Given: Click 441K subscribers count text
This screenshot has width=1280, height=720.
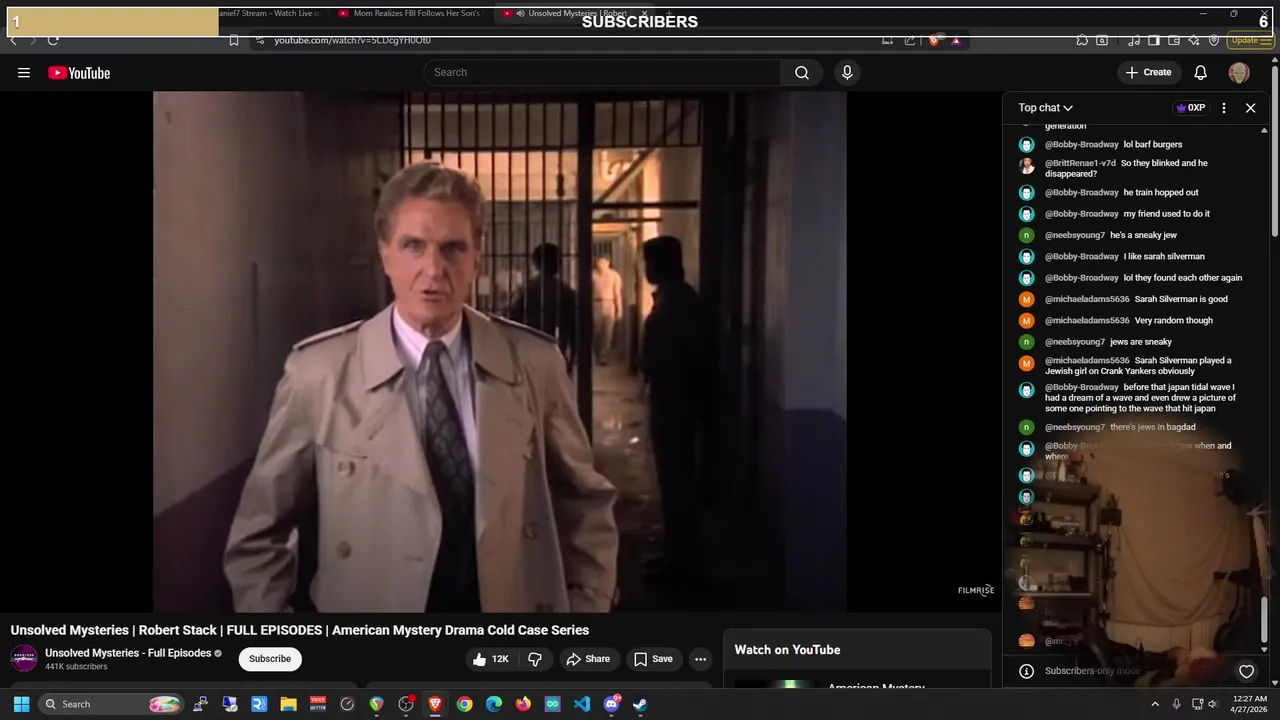Looking at the screenshot, I should click(x=76, y=667).
